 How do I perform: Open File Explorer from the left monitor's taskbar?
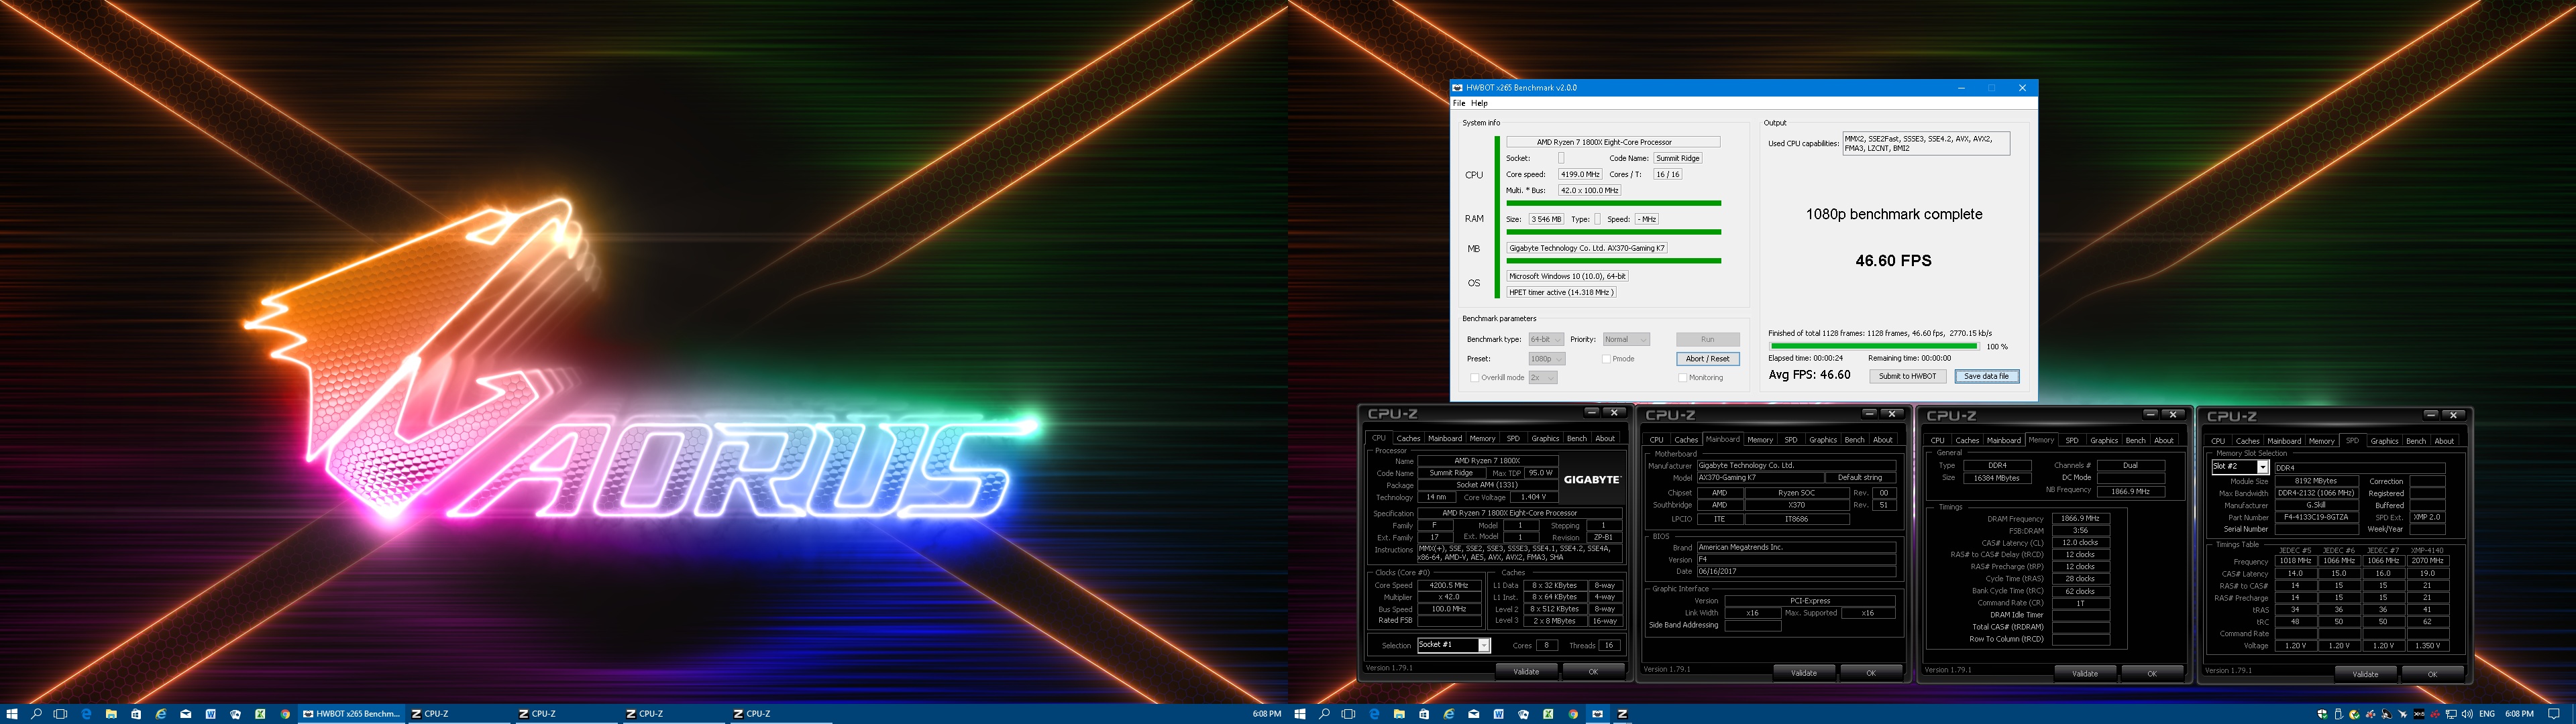[x=110, y=714]
